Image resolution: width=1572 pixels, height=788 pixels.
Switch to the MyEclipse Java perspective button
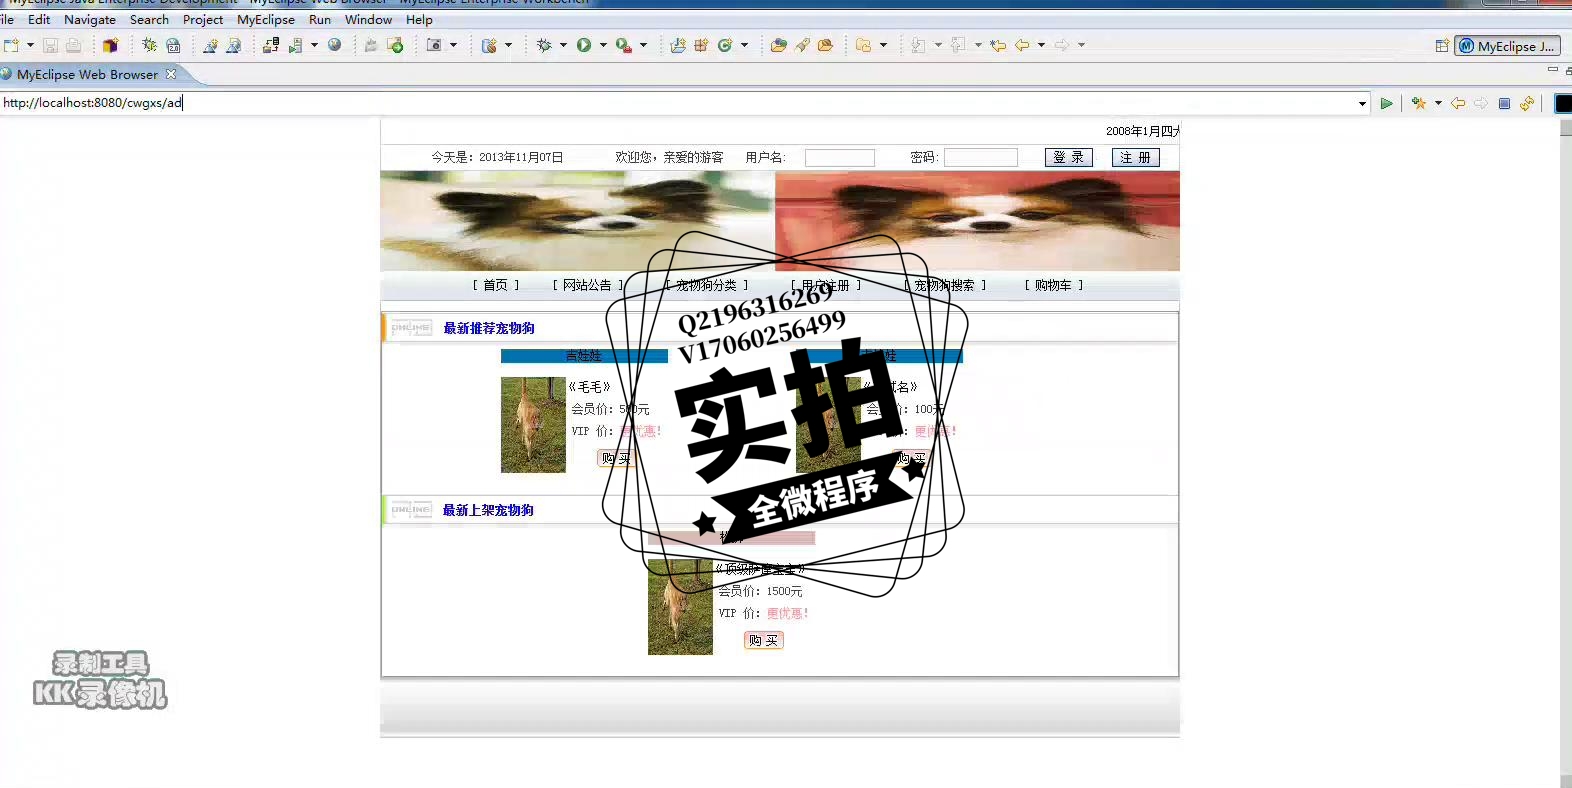click(x=1507, y=46)
